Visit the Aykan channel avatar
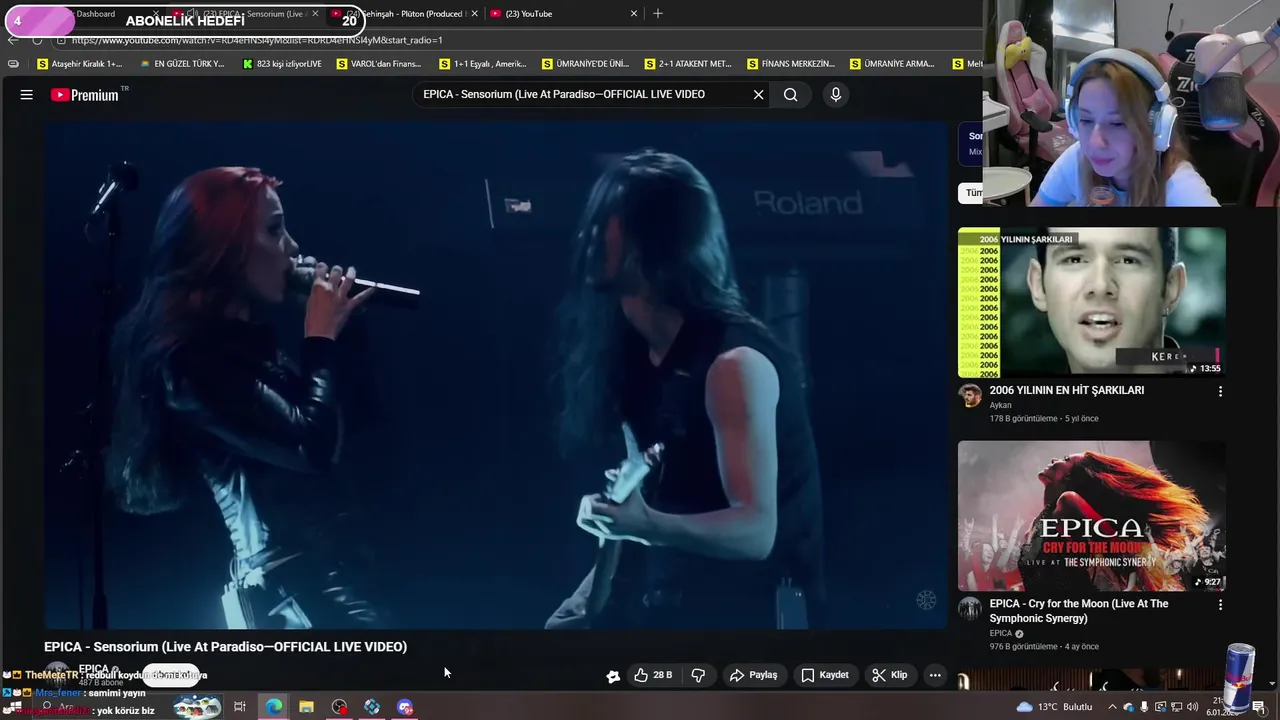 (970, 396)
